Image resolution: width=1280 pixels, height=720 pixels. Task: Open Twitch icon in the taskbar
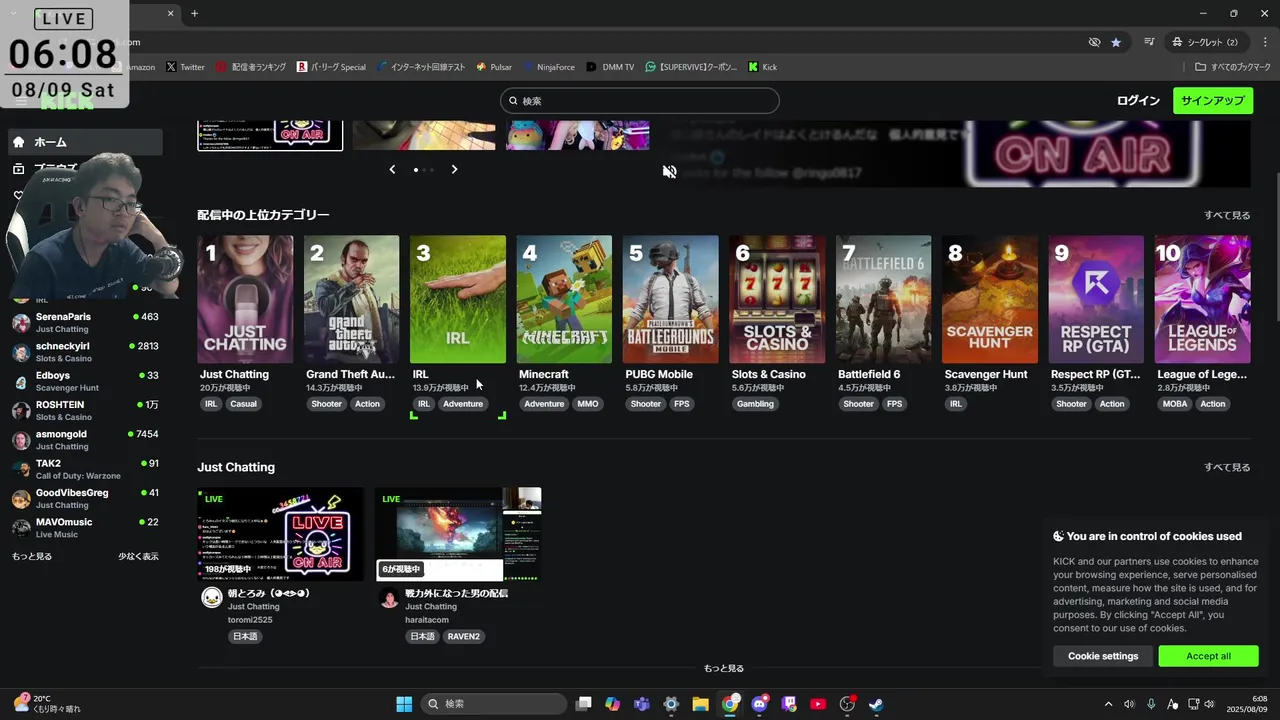789,704
